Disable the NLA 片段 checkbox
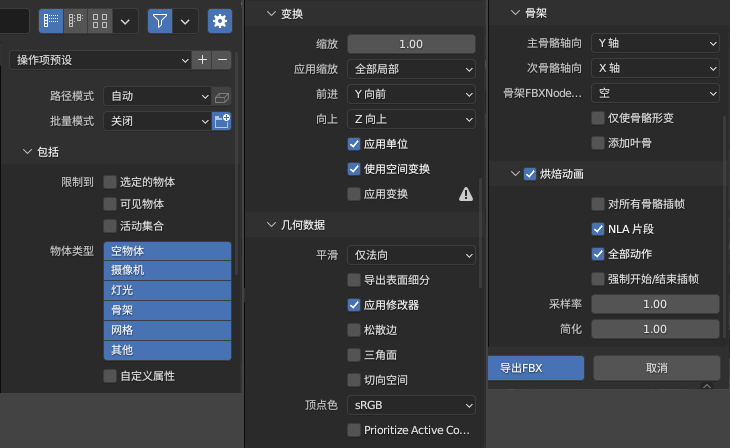This screenshot has width=730, height=448. pos(598,229)
